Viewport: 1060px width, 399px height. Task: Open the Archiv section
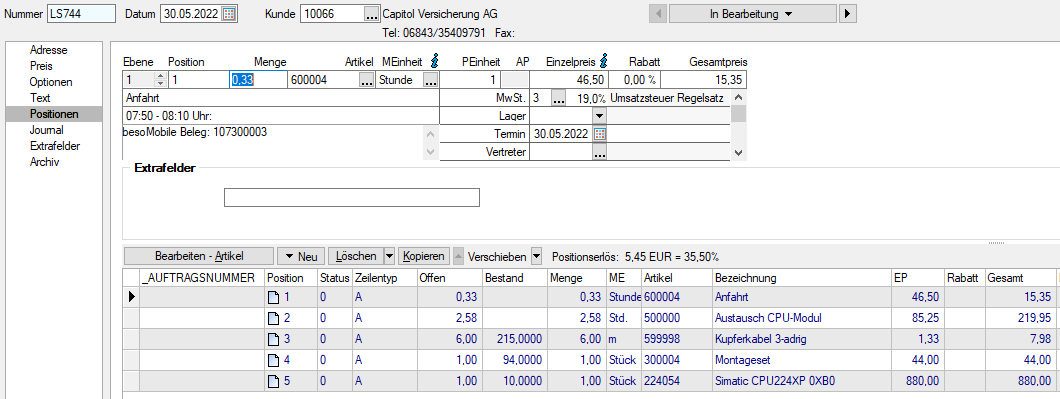click(x=45, y=162)
